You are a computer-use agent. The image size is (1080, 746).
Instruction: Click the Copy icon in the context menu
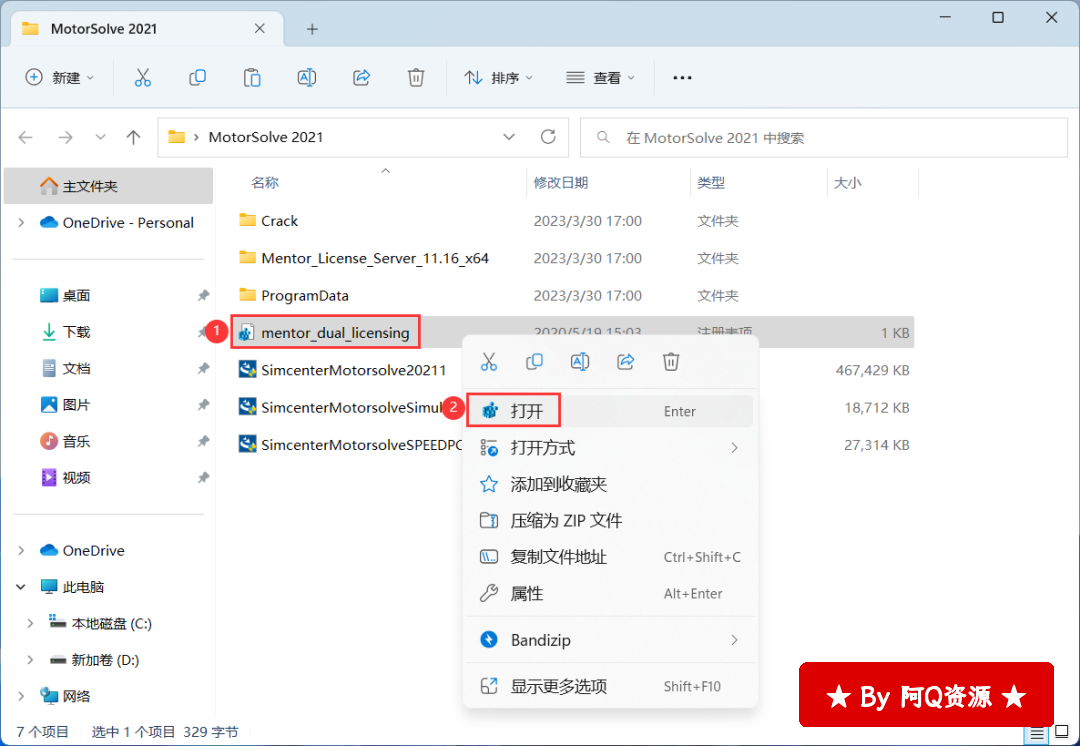534,362
